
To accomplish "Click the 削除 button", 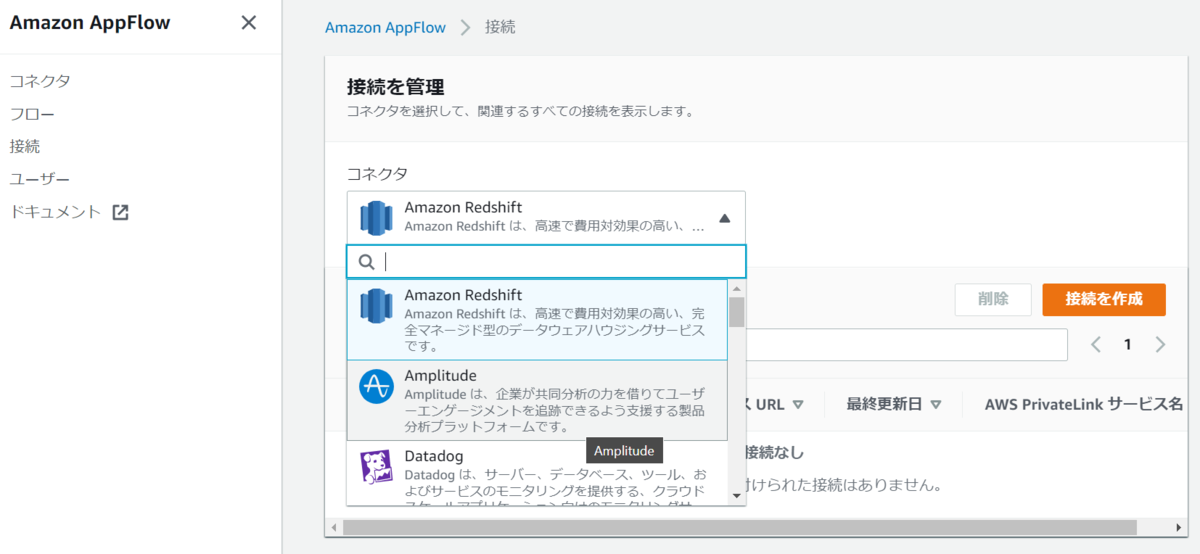I will 993,299.
